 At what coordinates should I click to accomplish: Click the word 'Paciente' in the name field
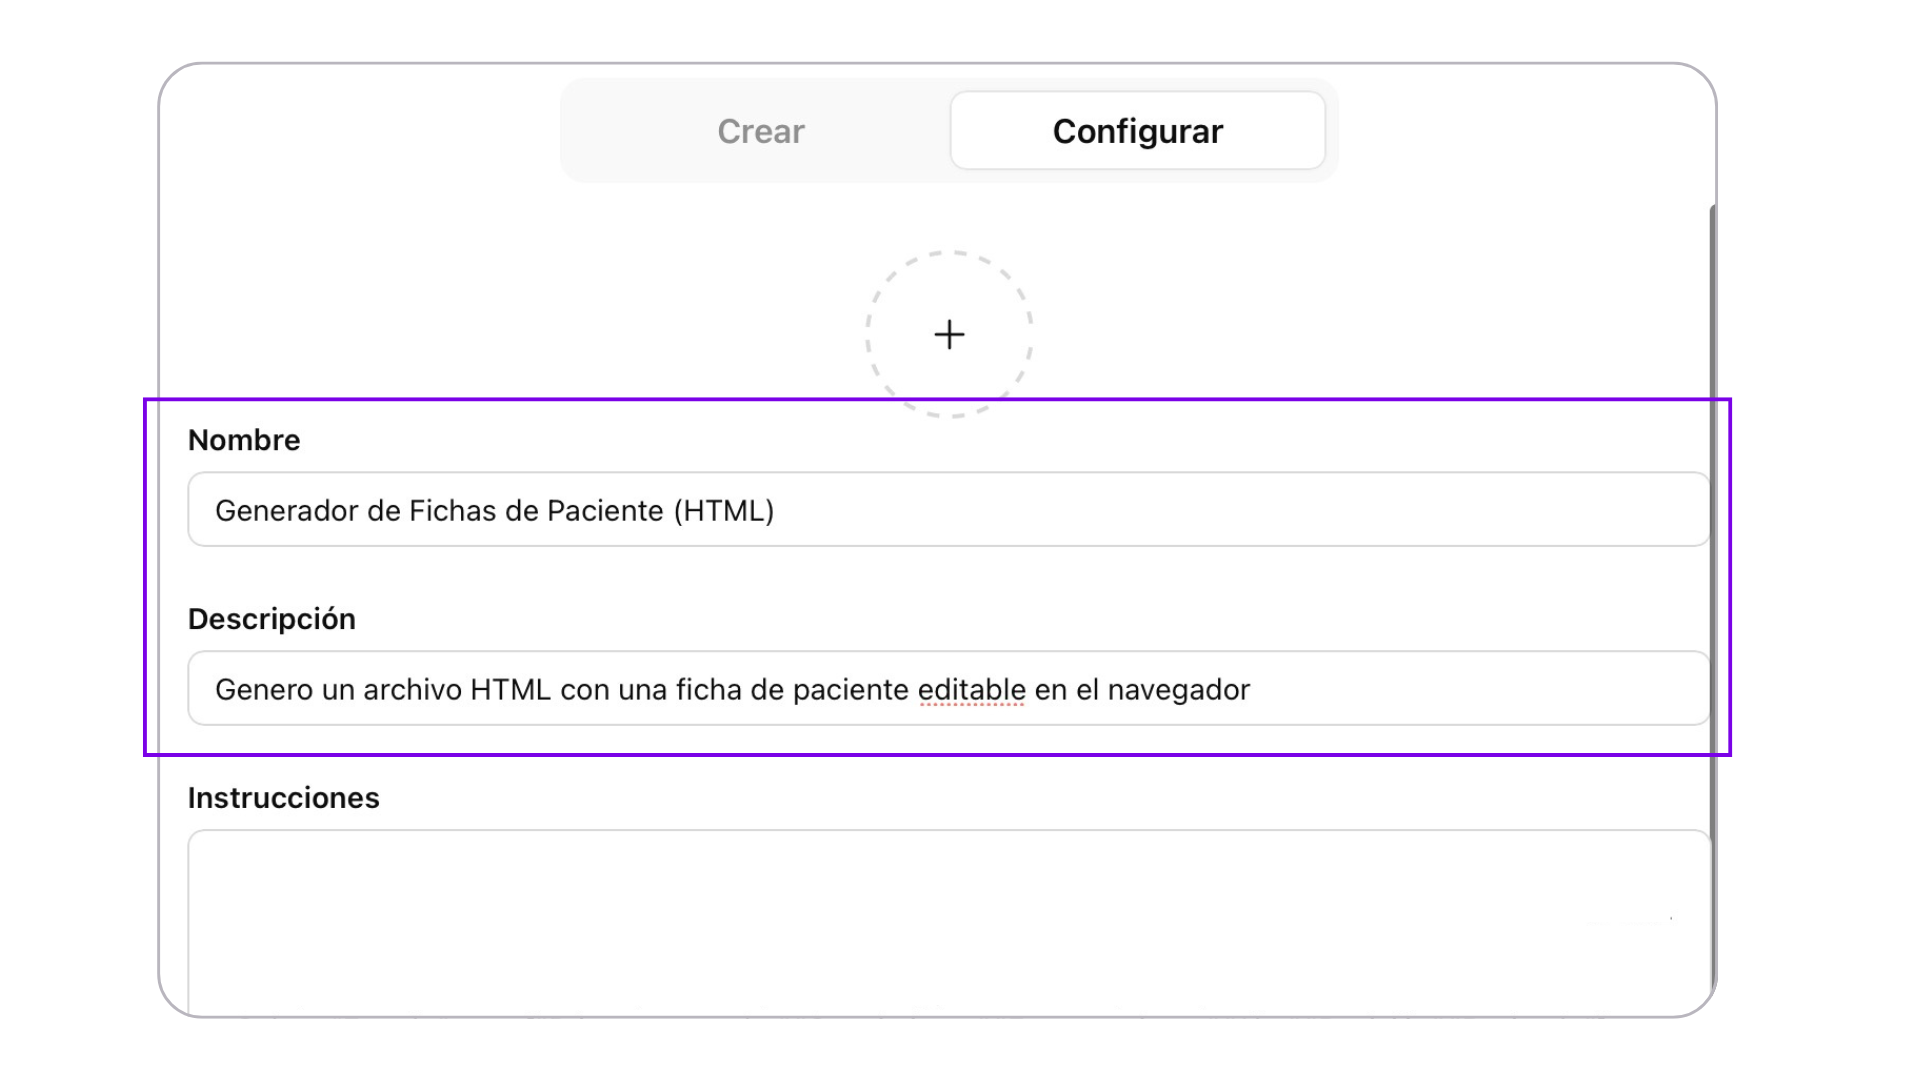tap(605, 511)
